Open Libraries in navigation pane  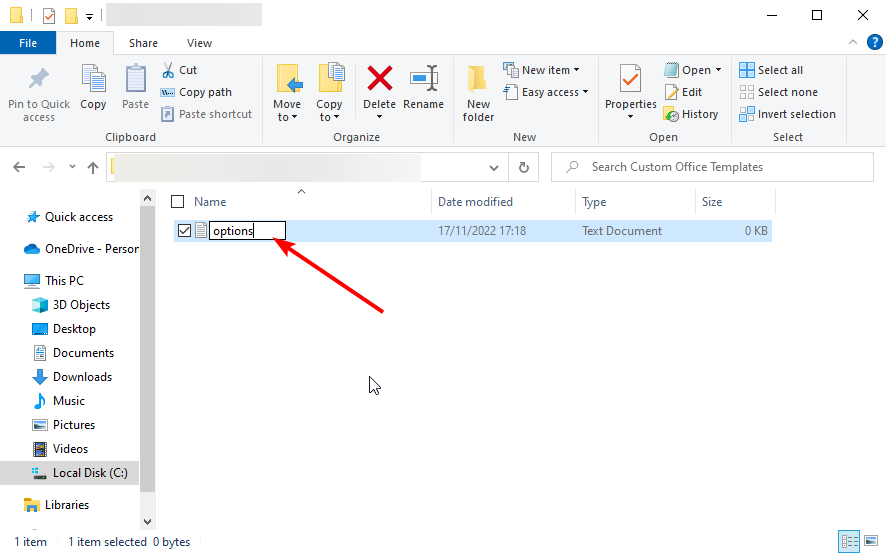(x=57, y=505)
